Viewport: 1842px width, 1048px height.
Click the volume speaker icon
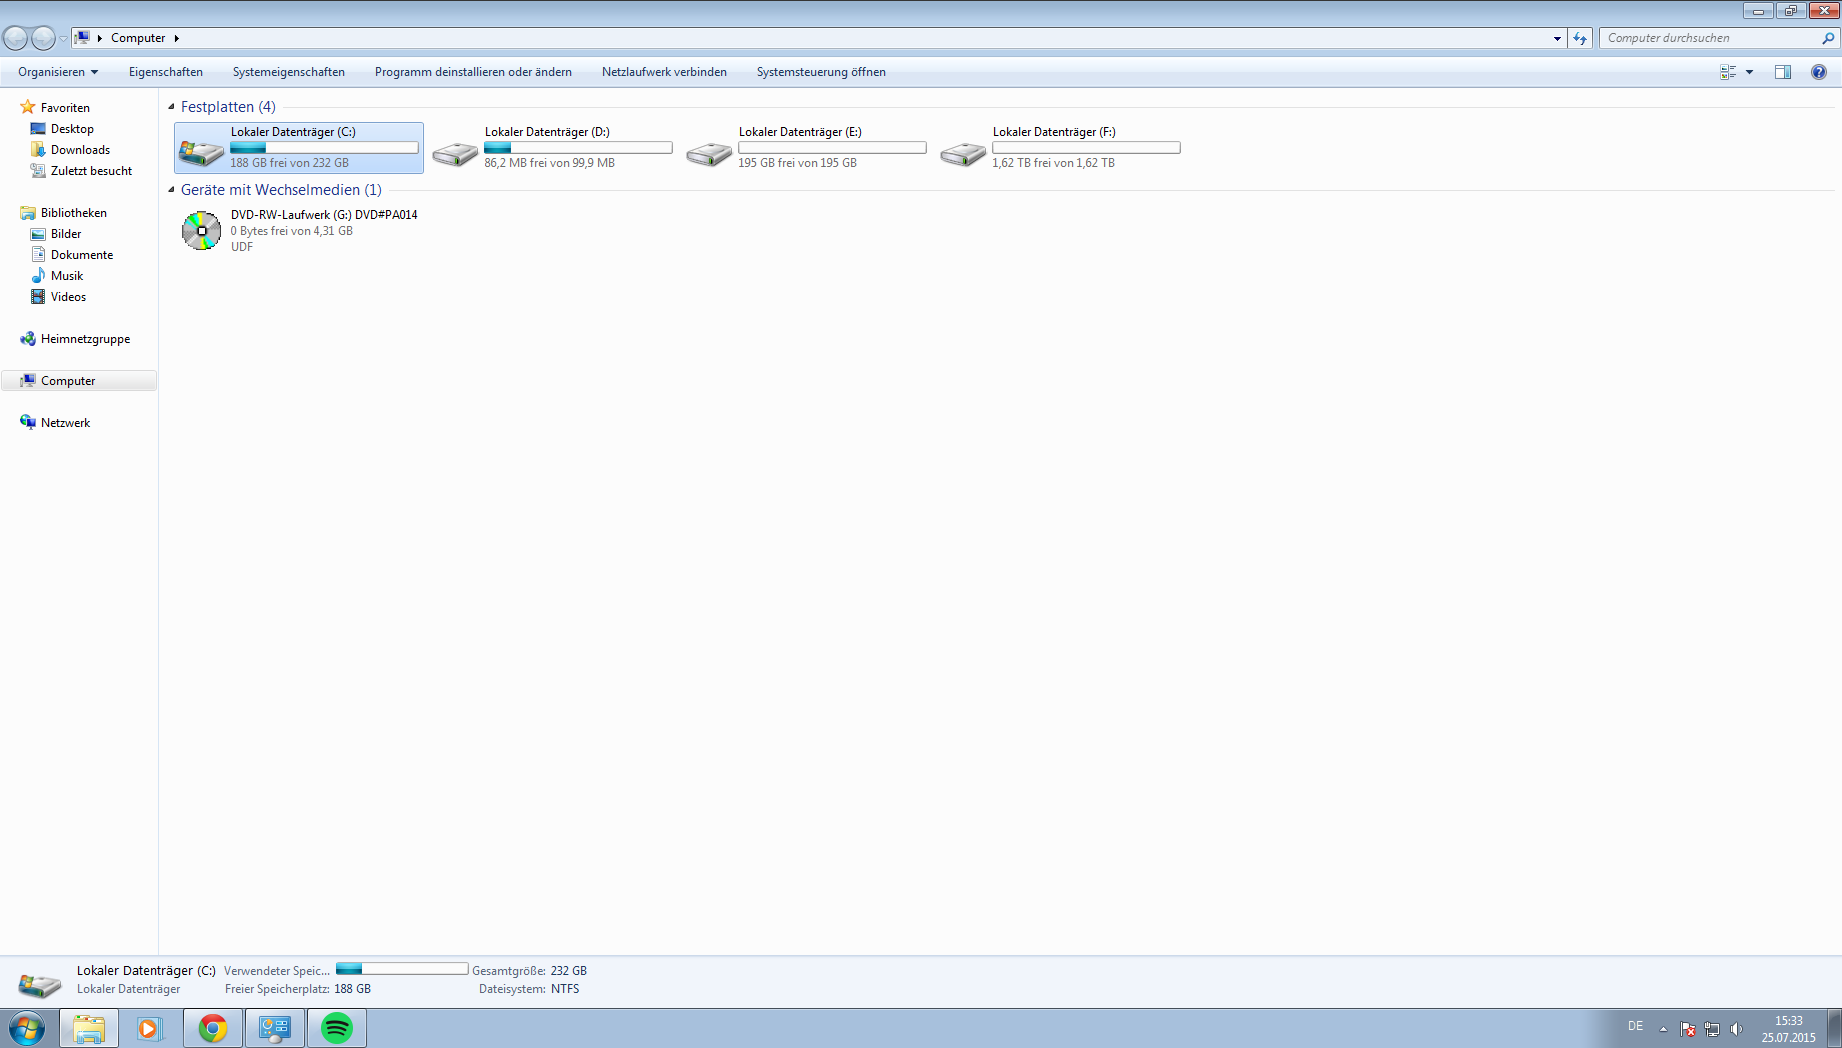(x=1736, y=1029)
